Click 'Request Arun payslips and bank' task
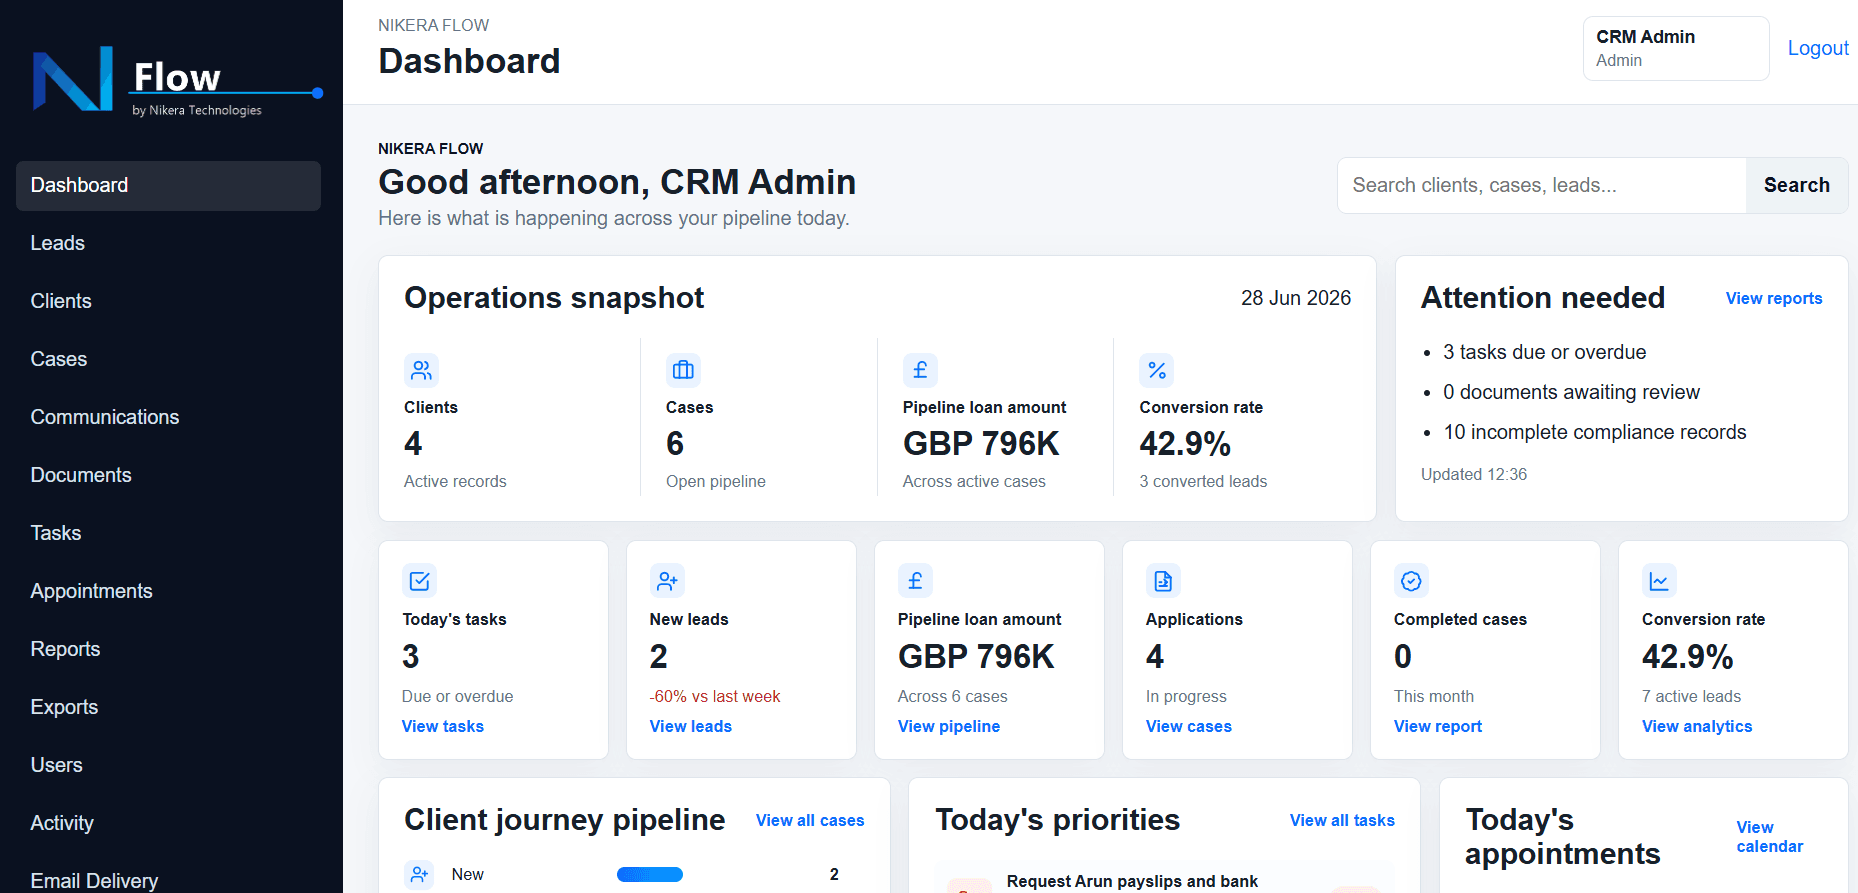Image resolution: width=1858 pixels, height=893 pixels. [1132, 881]
